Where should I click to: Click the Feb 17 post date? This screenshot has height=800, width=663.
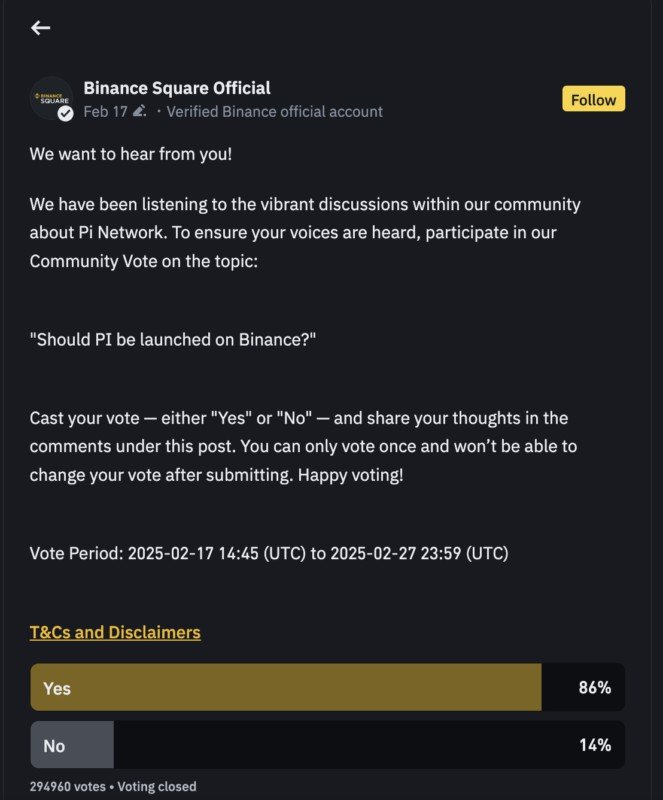tap(105, 112)
